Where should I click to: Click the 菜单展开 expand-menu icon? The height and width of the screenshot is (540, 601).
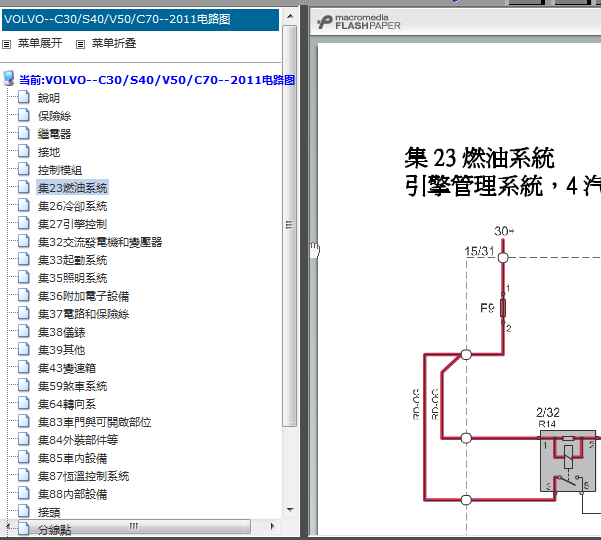click(7, 44)
